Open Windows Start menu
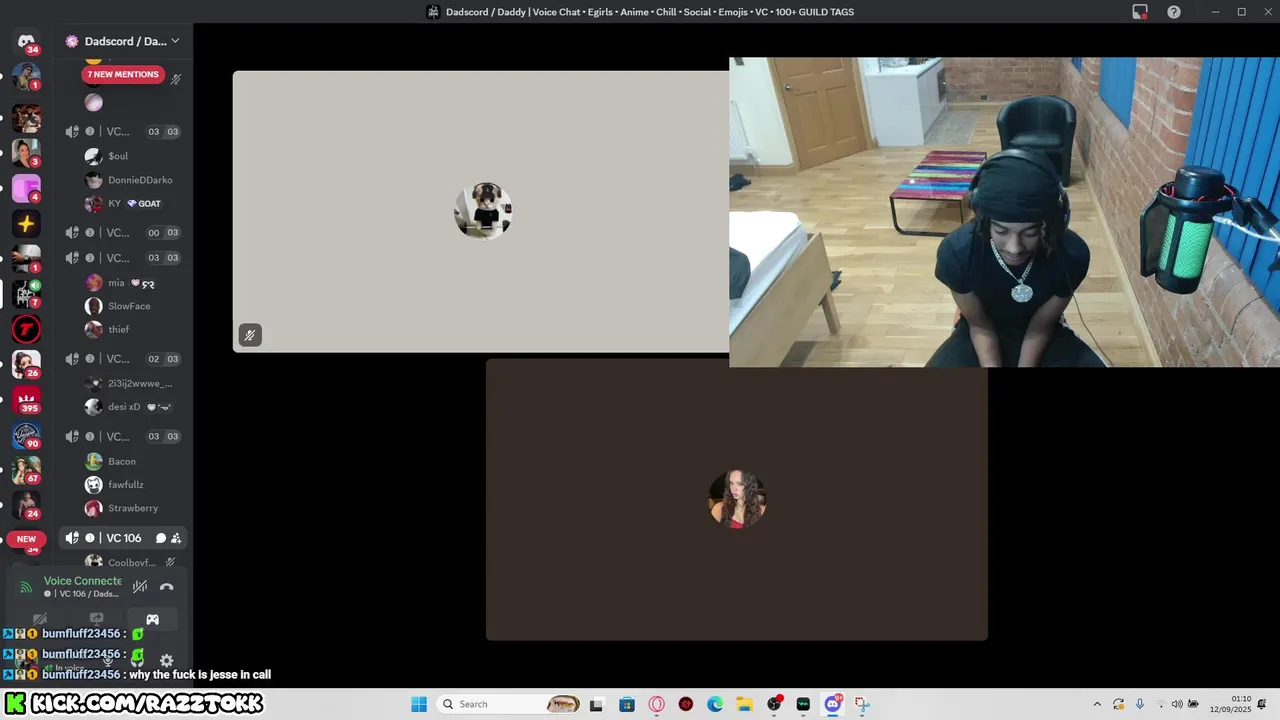The image size is (1280, 720). pos(419,704)
